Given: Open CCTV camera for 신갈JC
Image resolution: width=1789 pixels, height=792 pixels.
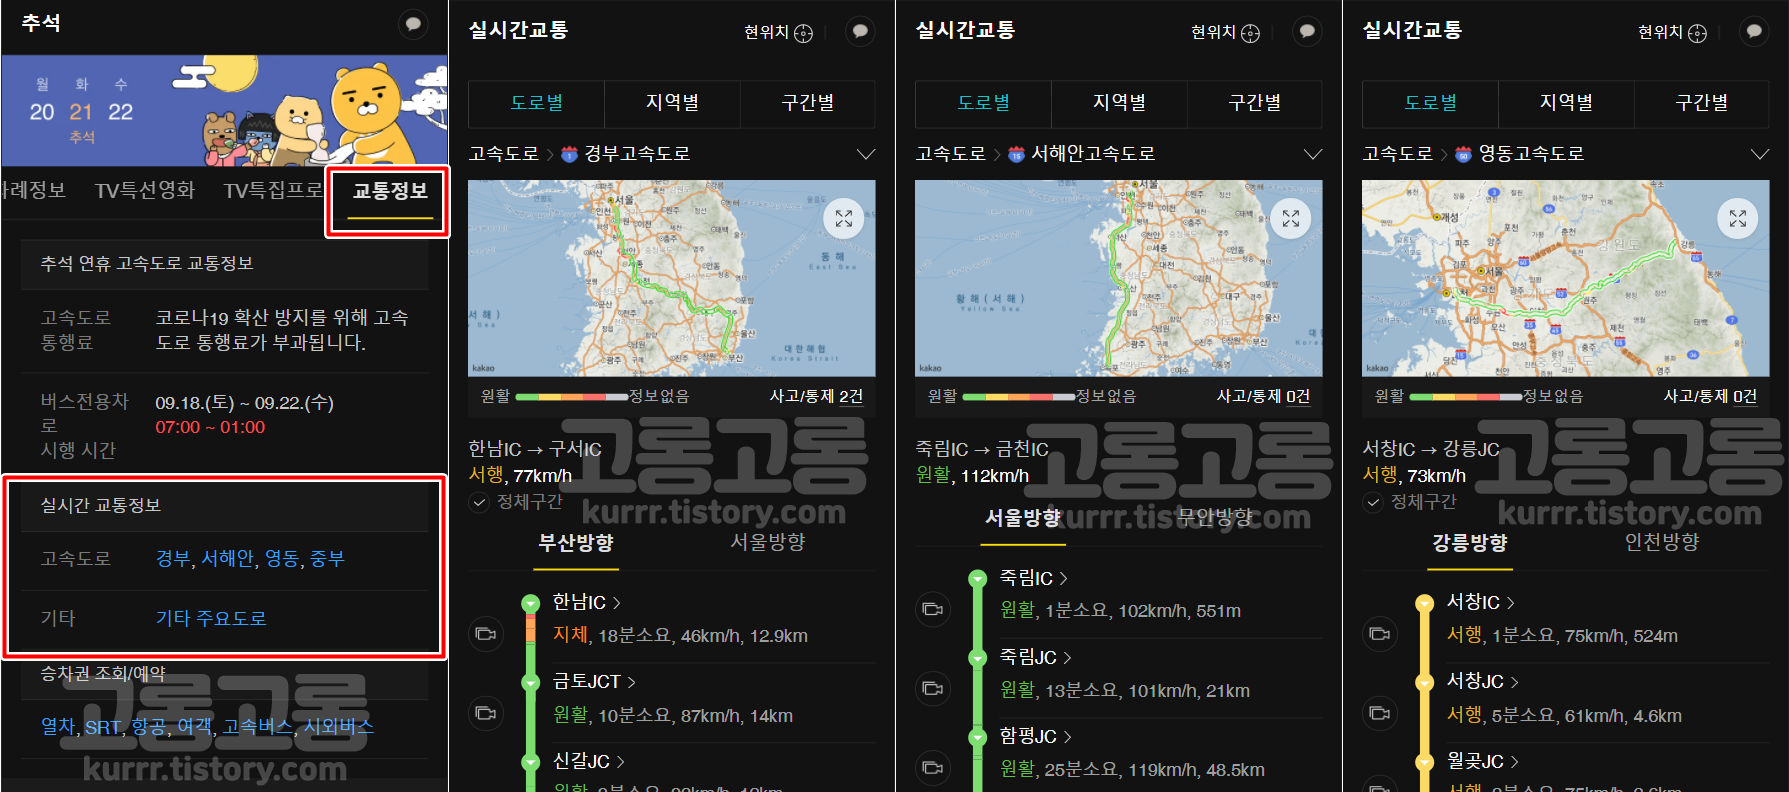Looking at the screenshot, I should point(486,785).
